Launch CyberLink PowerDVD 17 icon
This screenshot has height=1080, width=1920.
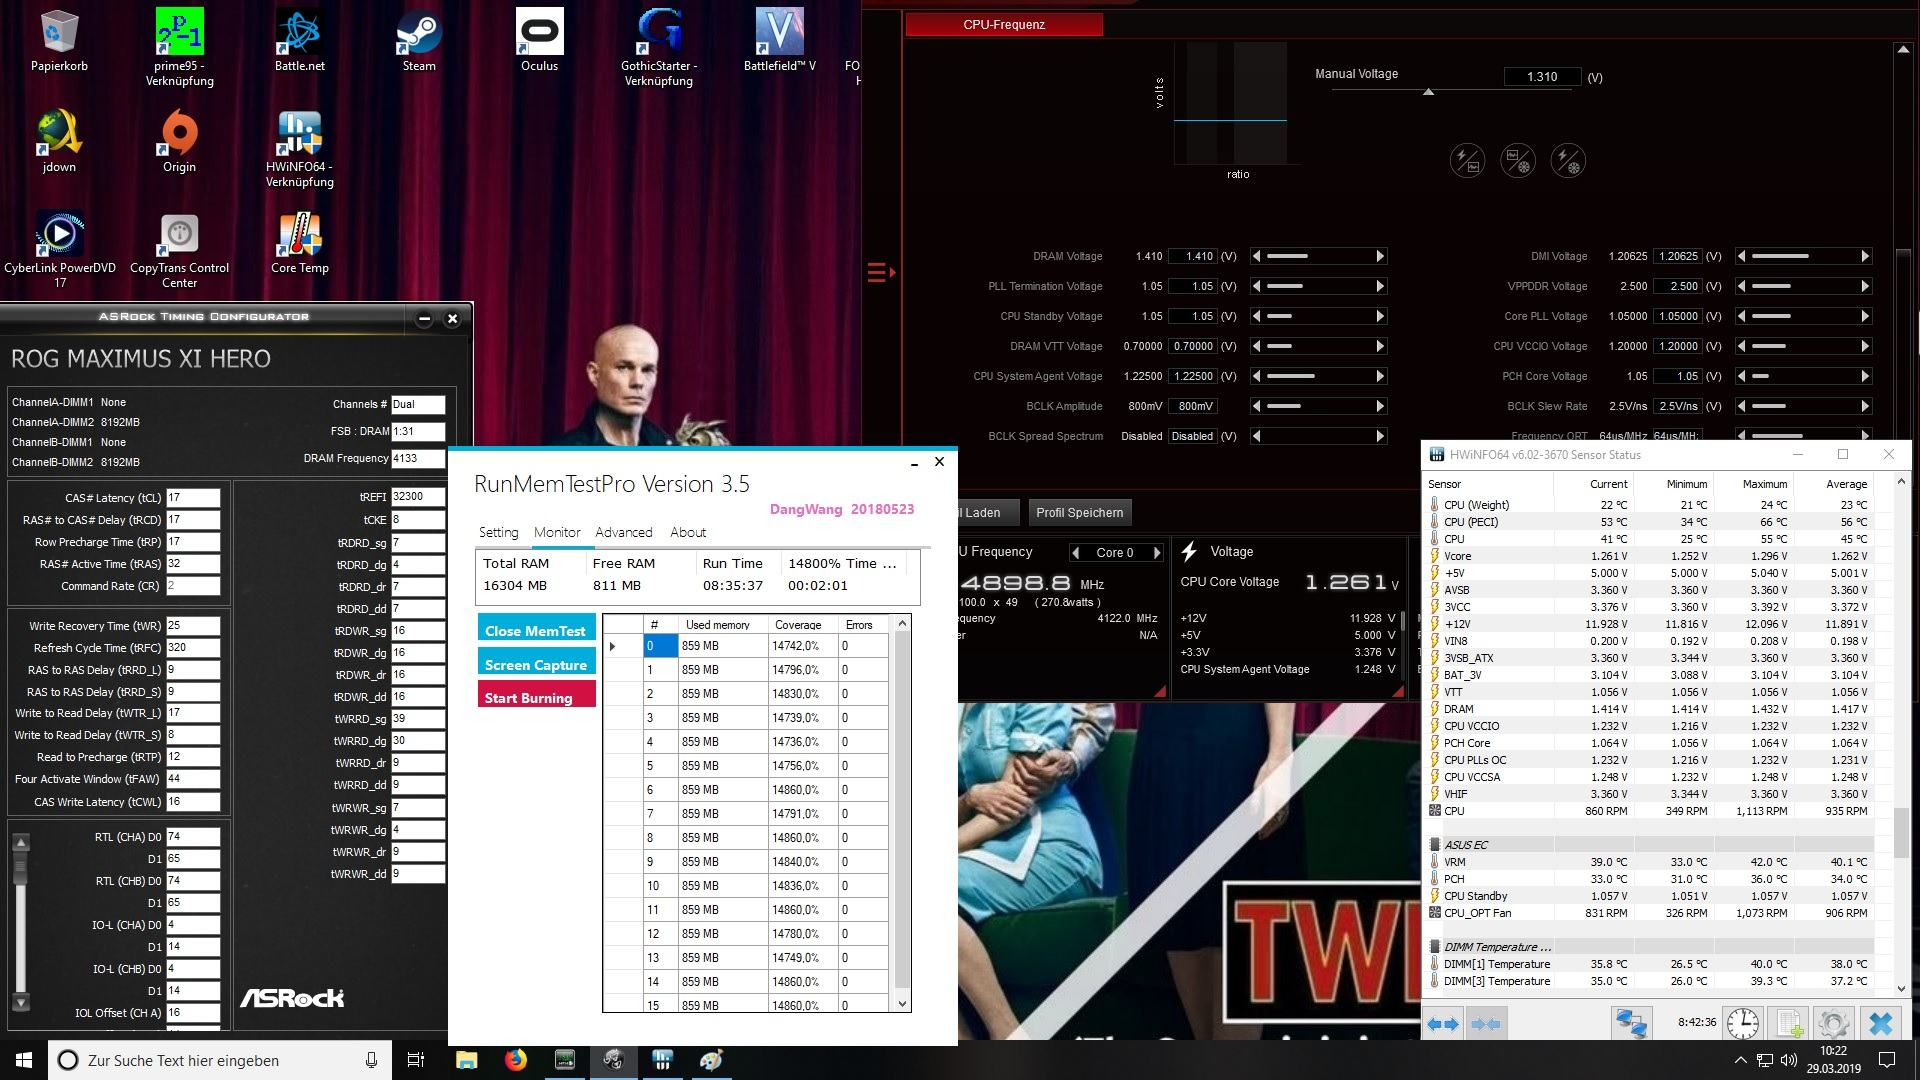click(59, 250)
